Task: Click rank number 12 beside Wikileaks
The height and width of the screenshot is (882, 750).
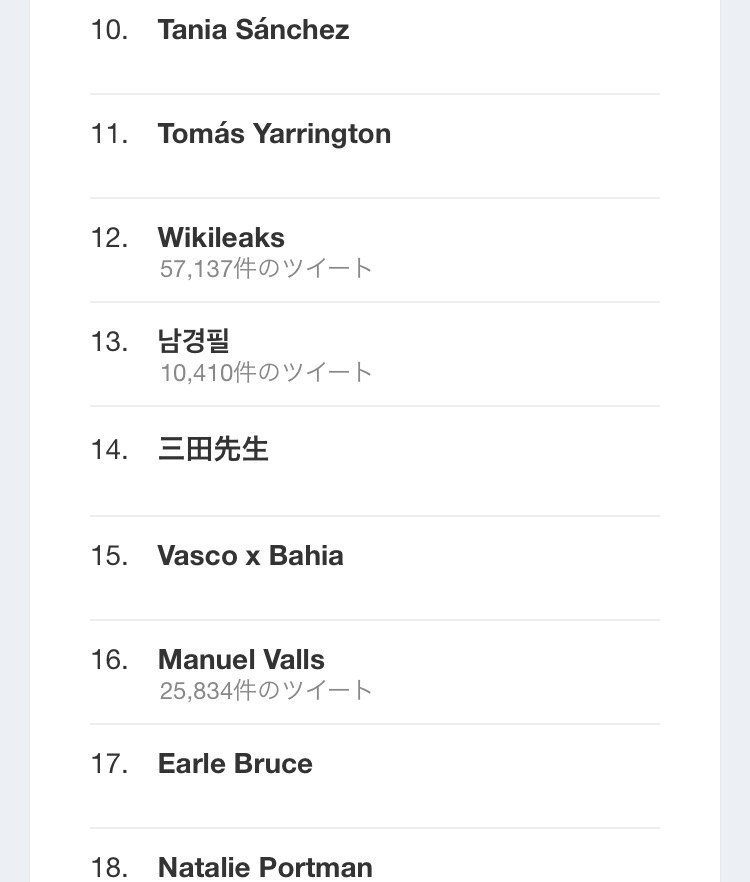Action: click(x=109, y=238)
